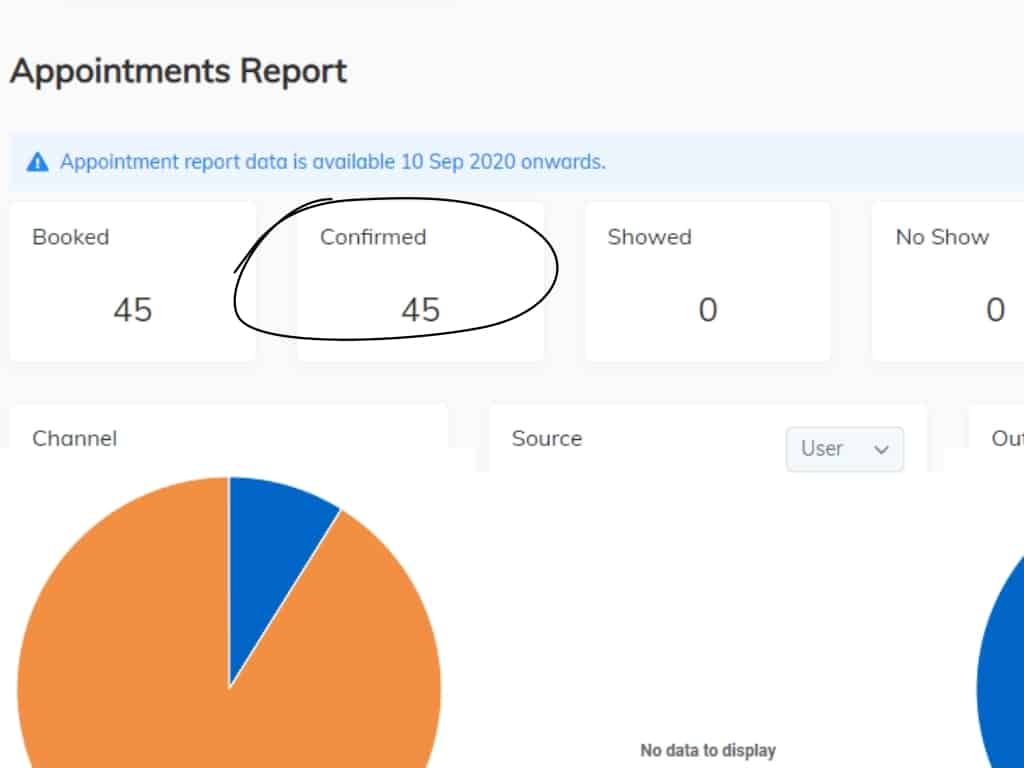
Task: Click the Confirmed count value 45
Action: pos(420,310)
